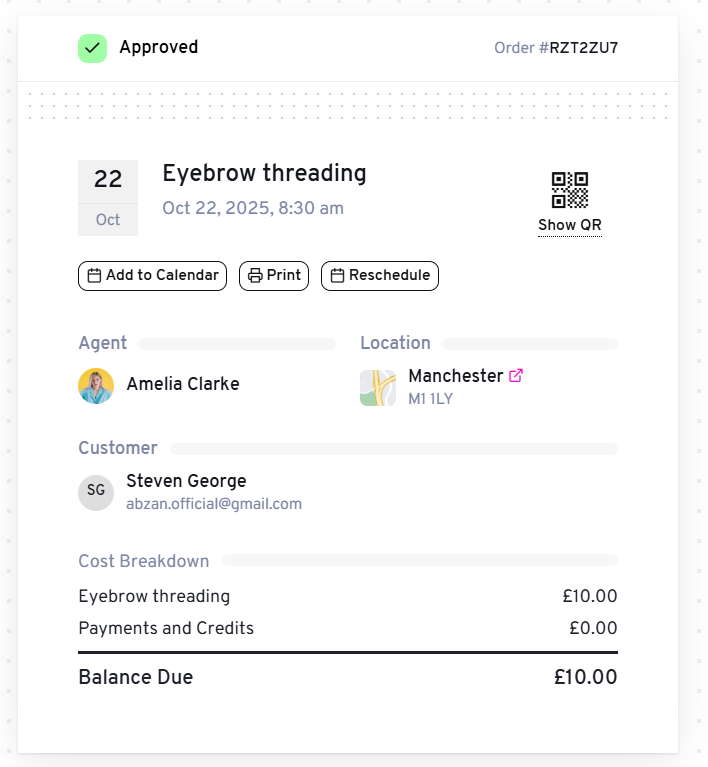The height and width of the screenshot is (767, 708).
Task: Click the Manchester map thumbnail
Action: (x=378, y=387)
